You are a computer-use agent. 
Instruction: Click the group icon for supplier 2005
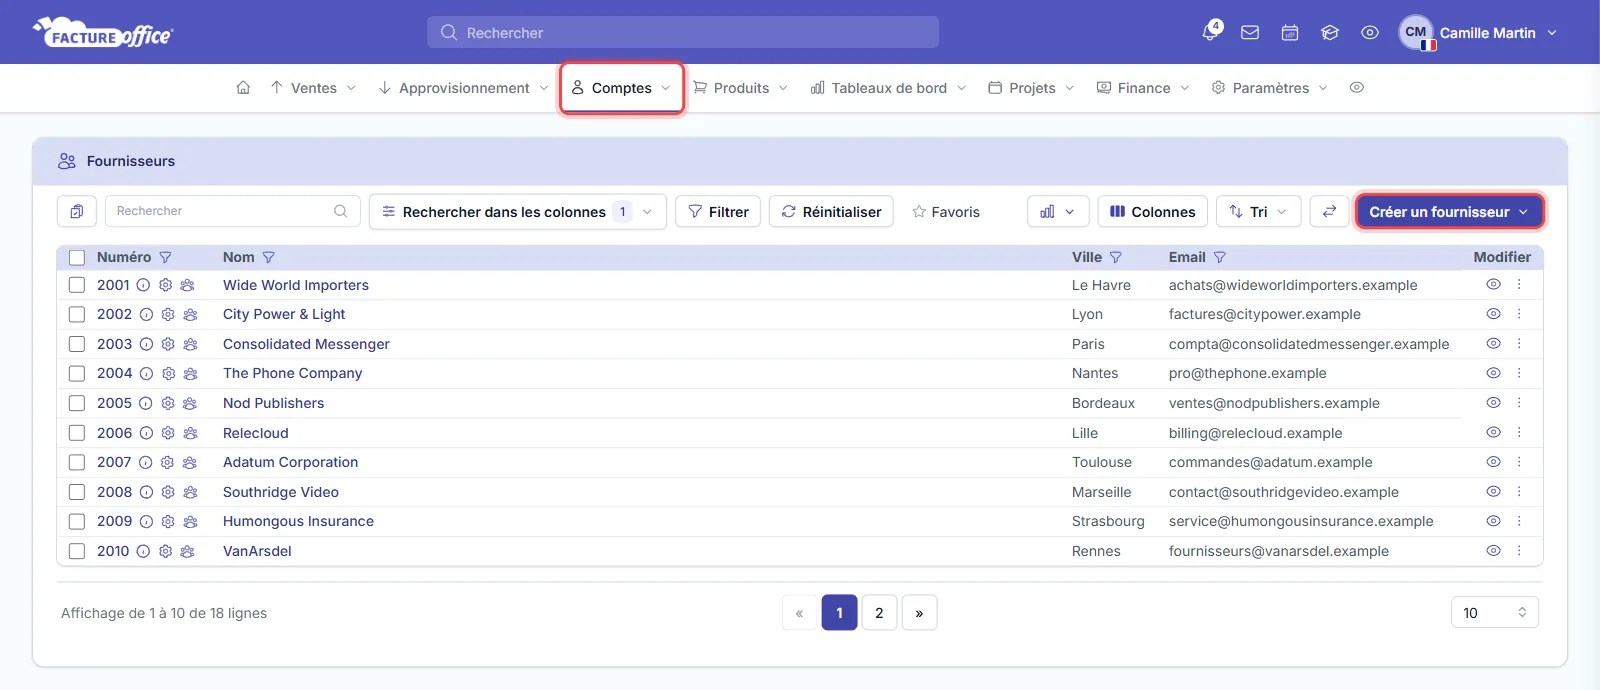coord(190,403)
